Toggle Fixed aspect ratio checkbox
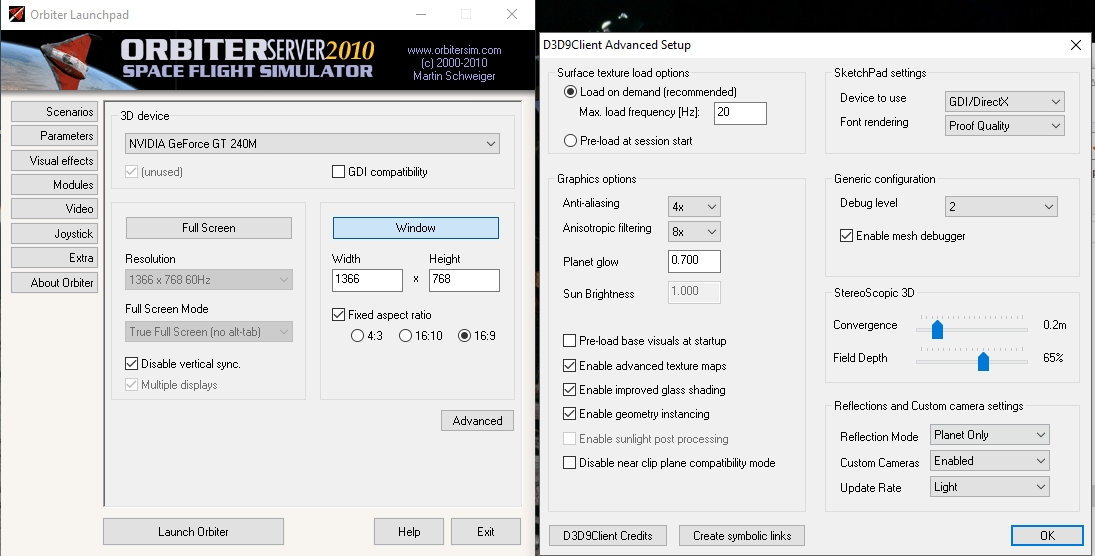This screenshot has width=1095, height=556. [339, 315]
